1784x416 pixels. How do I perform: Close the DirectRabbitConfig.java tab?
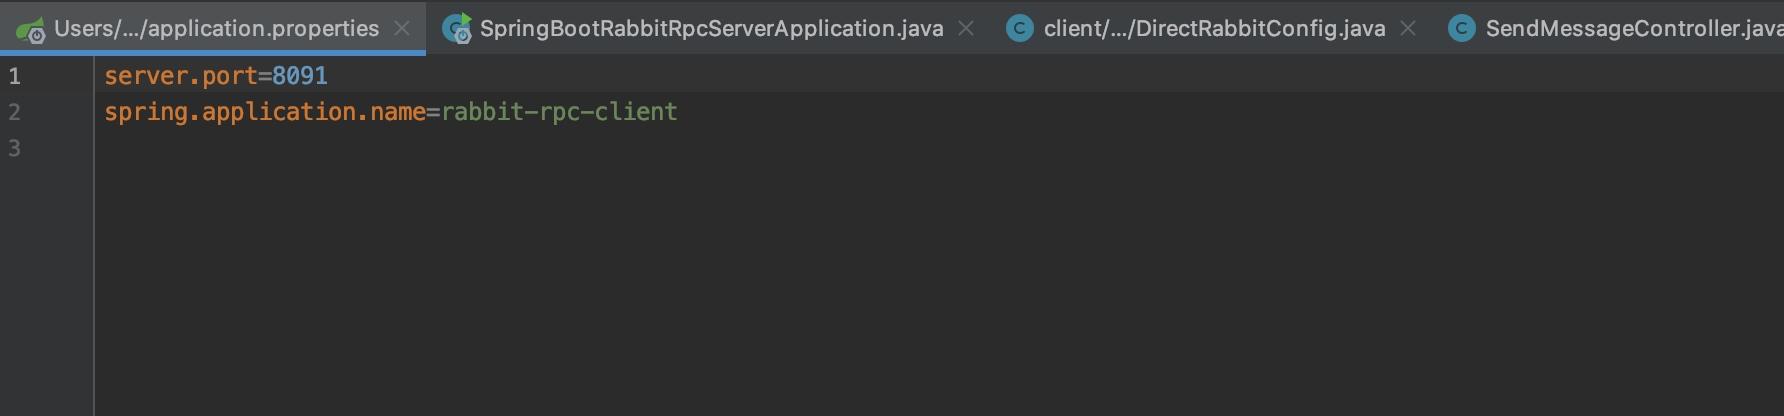pos(1408,29)
